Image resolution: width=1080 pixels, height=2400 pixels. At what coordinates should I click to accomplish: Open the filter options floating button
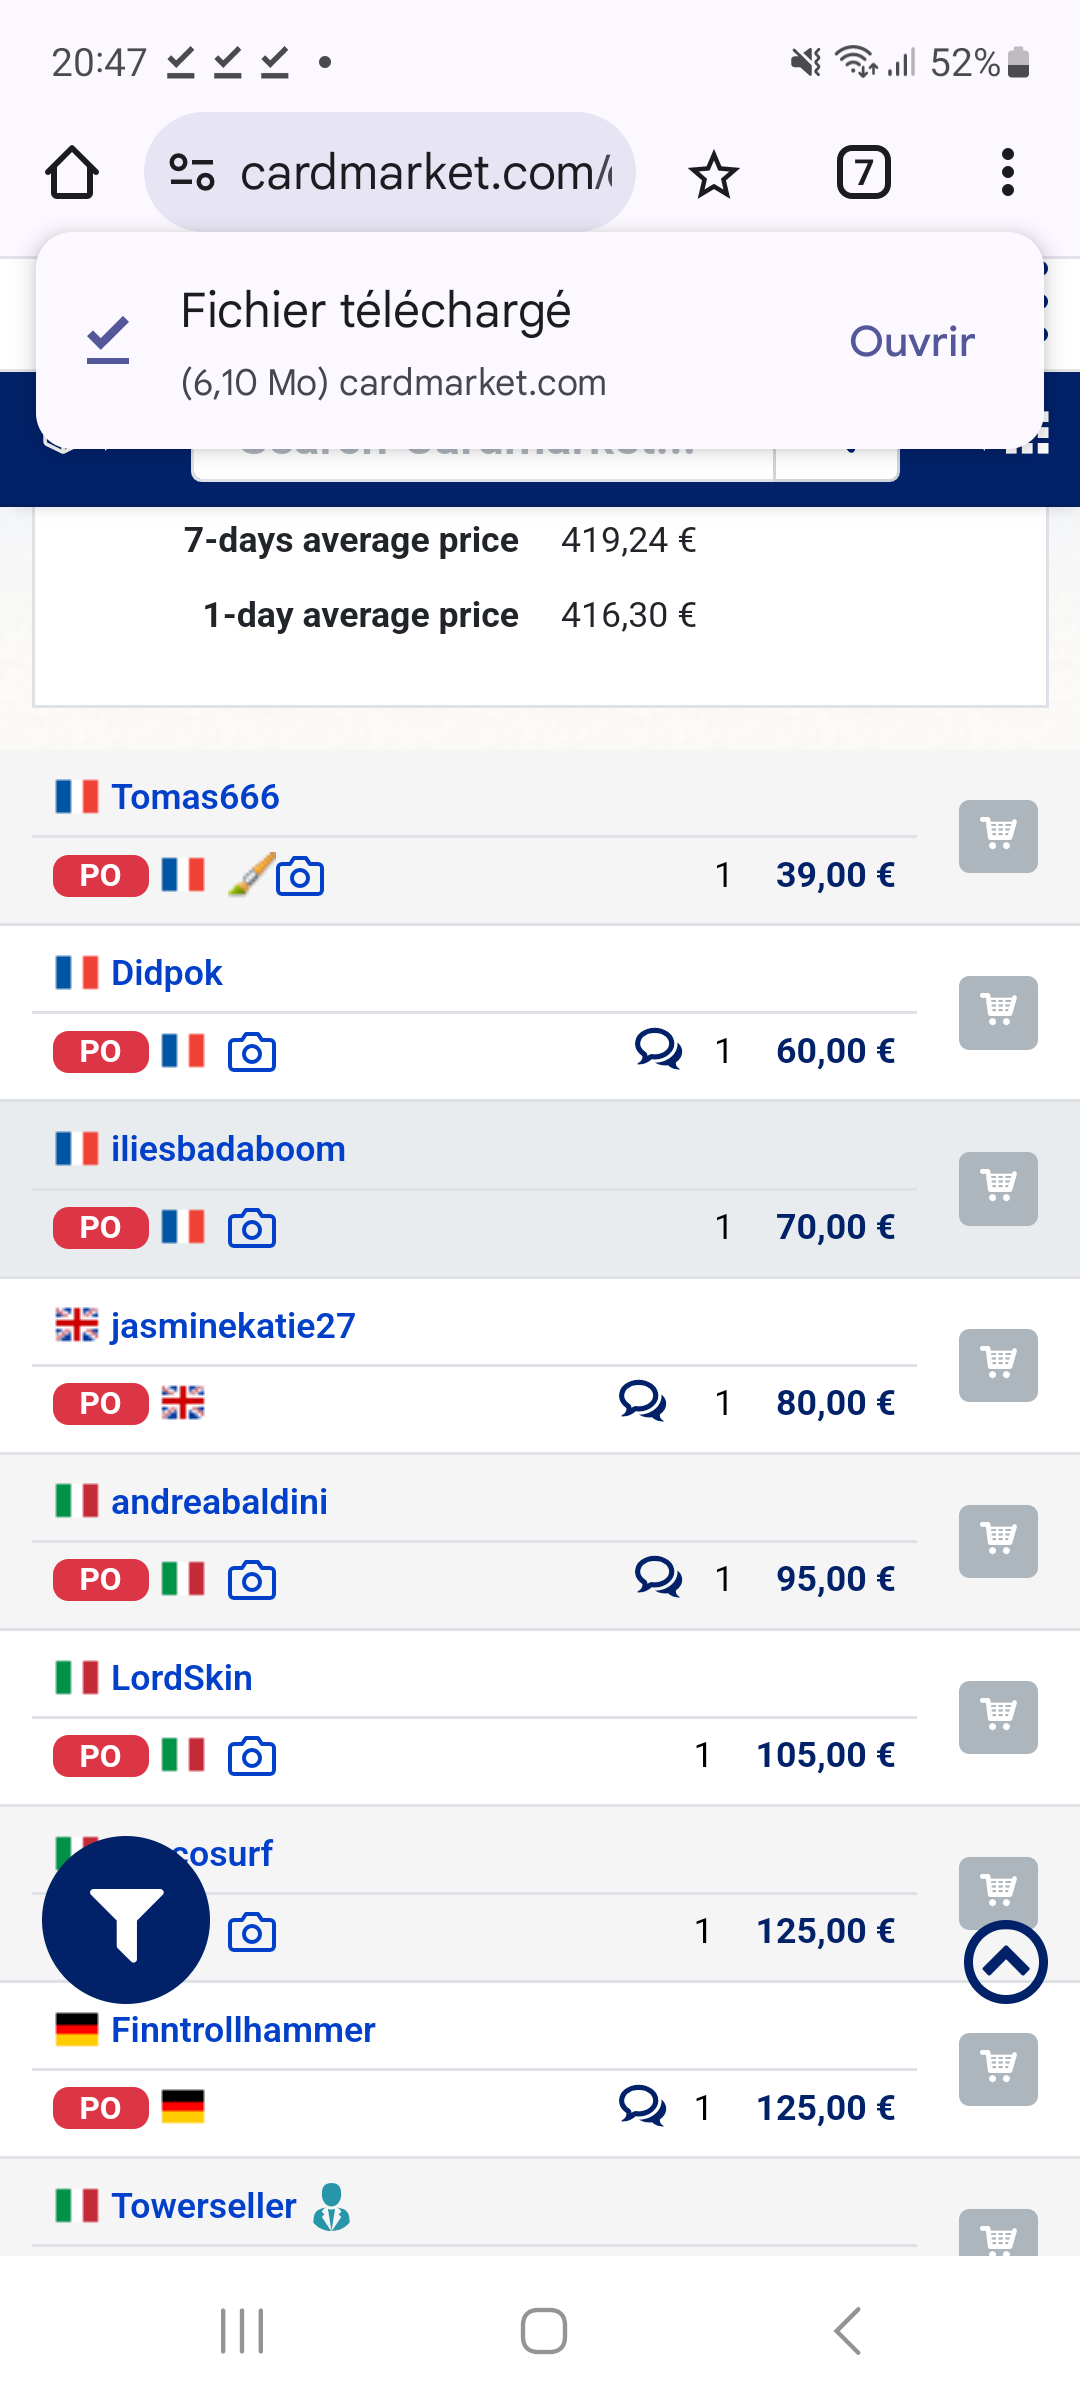pyautogui.click(x=126, y=1920)
